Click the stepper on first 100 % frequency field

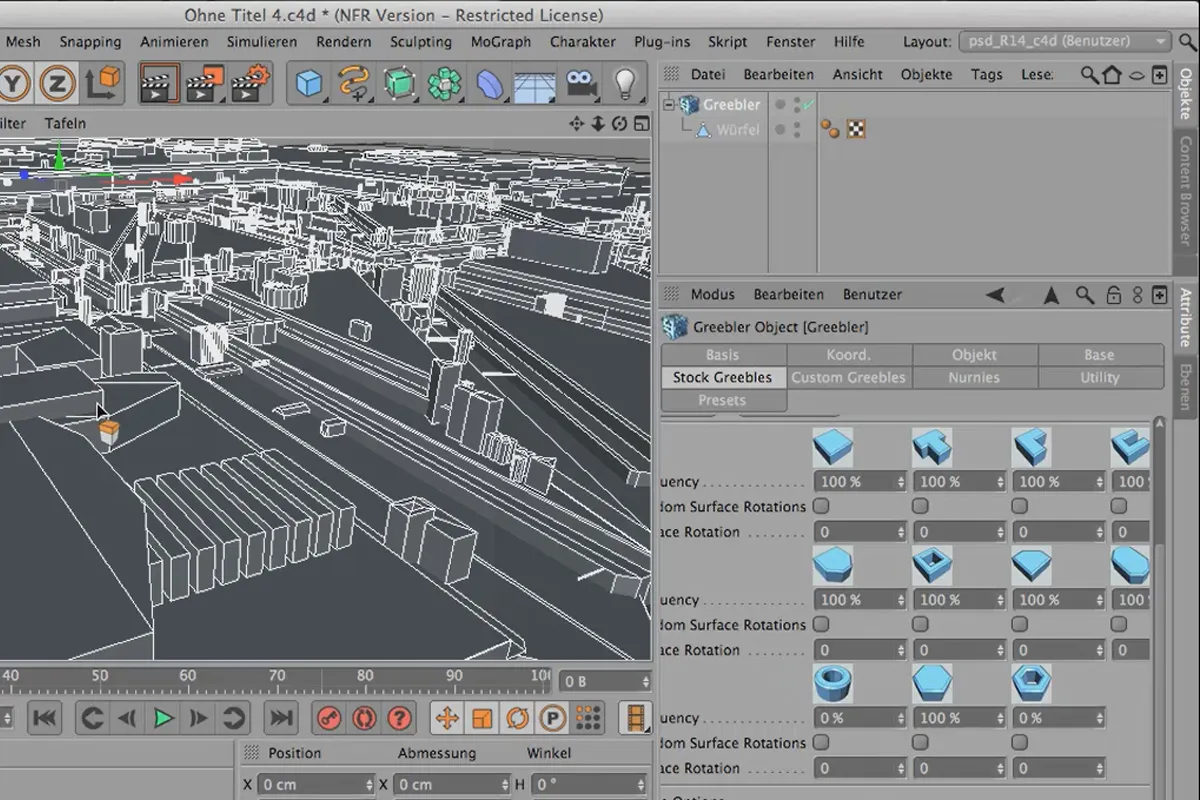point(900,482)
